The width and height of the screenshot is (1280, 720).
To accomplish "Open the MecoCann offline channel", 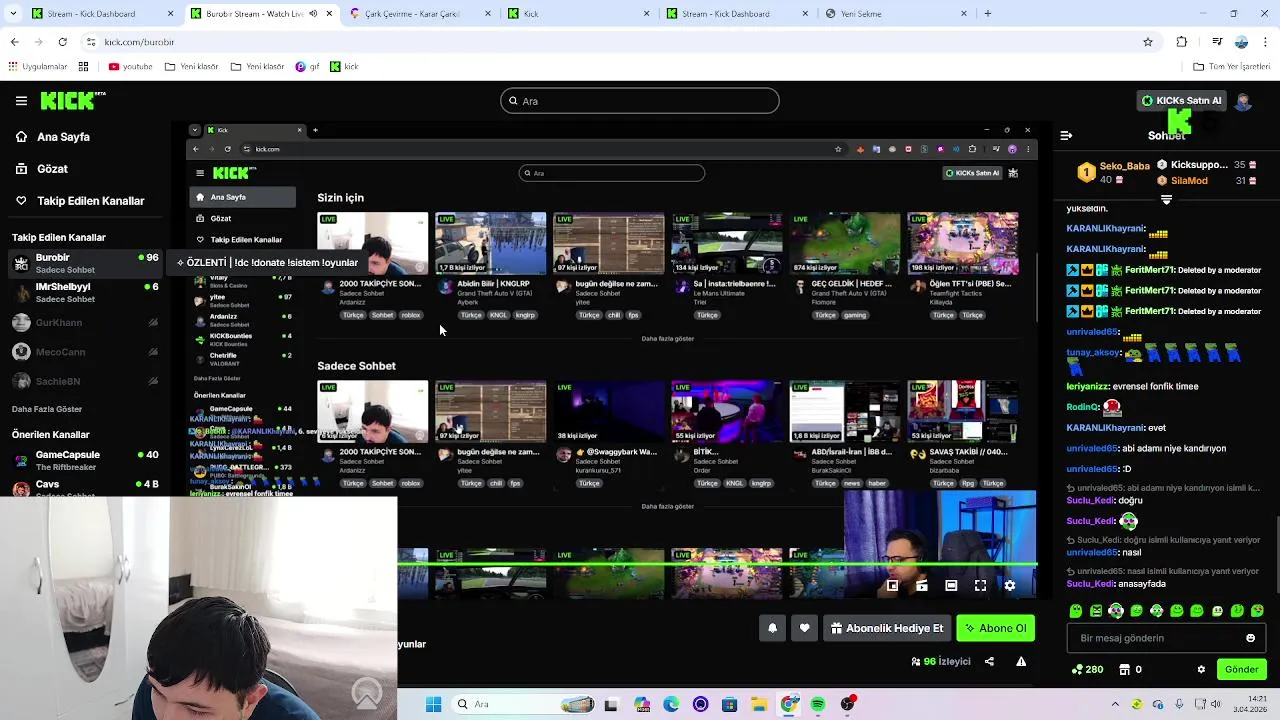I will (85, 352).
